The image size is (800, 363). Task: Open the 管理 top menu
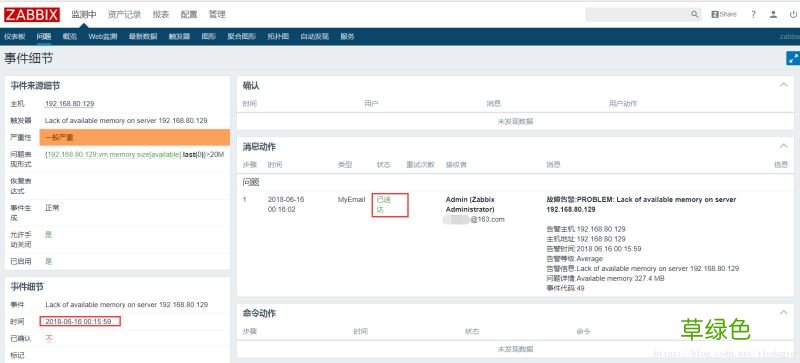[x=217, y=14]
